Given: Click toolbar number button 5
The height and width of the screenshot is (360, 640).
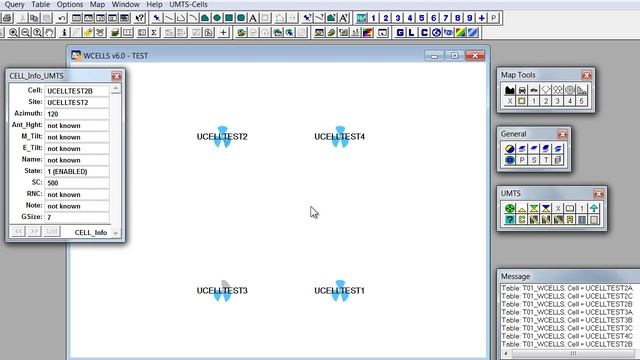Looking at the screenshot, I should coord(422,18).
